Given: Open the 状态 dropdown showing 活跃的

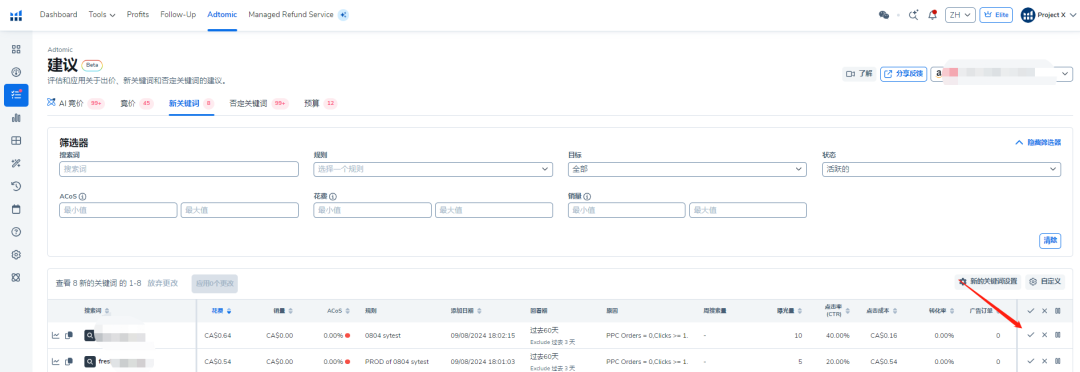Looking at the screenshot, I should pyautogui.click(x=941, y=169).
